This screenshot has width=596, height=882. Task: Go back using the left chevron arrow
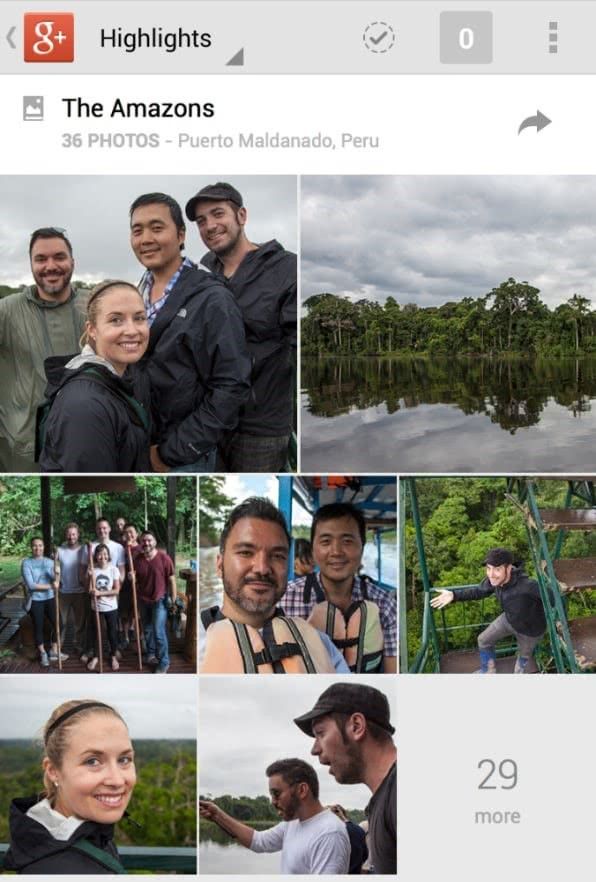(11, 38)
